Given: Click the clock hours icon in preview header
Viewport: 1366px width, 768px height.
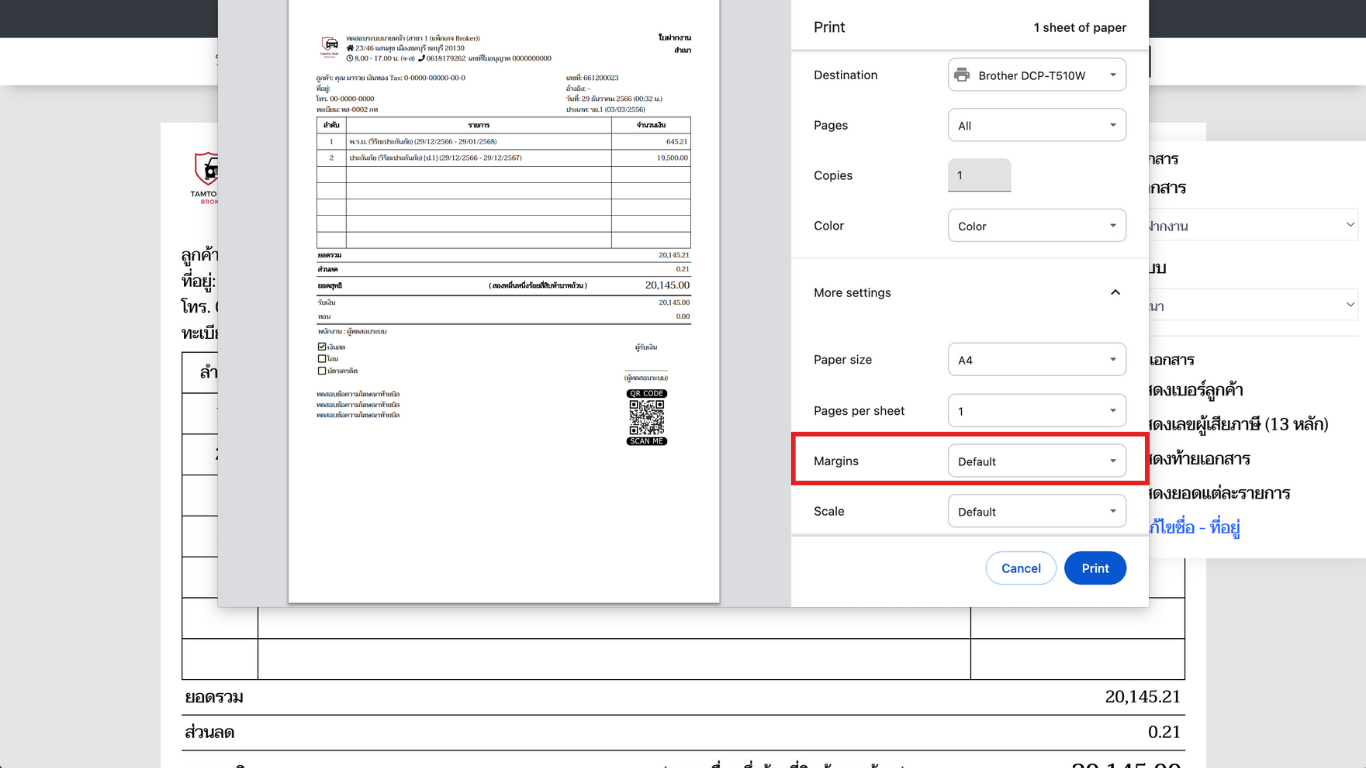Looking at the screenshot, I should tap(350, 58).
